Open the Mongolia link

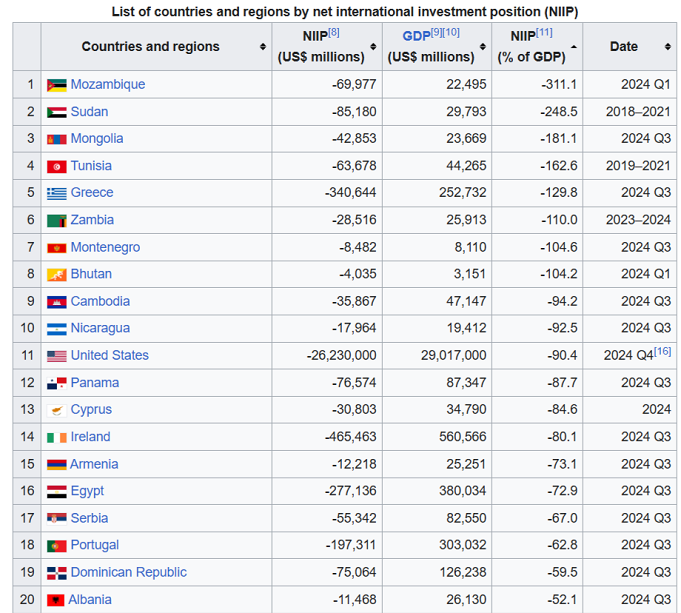97,139
